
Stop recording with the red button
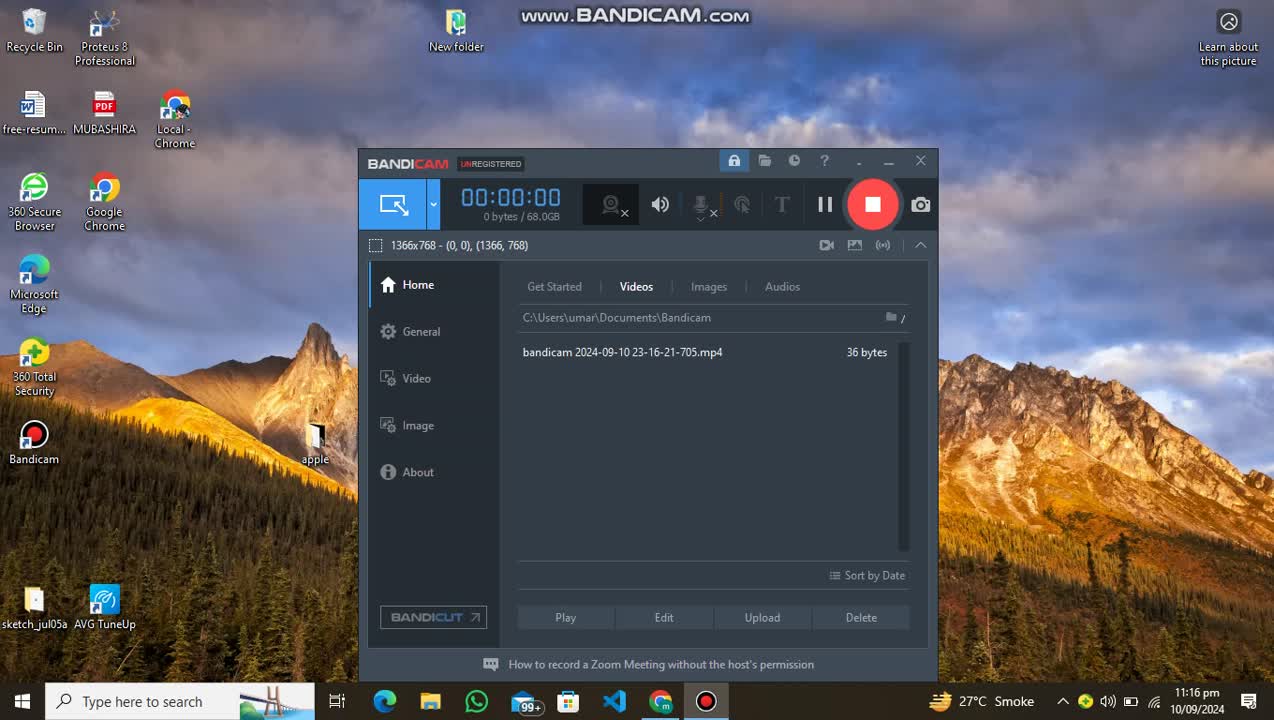tap(873, 204)
